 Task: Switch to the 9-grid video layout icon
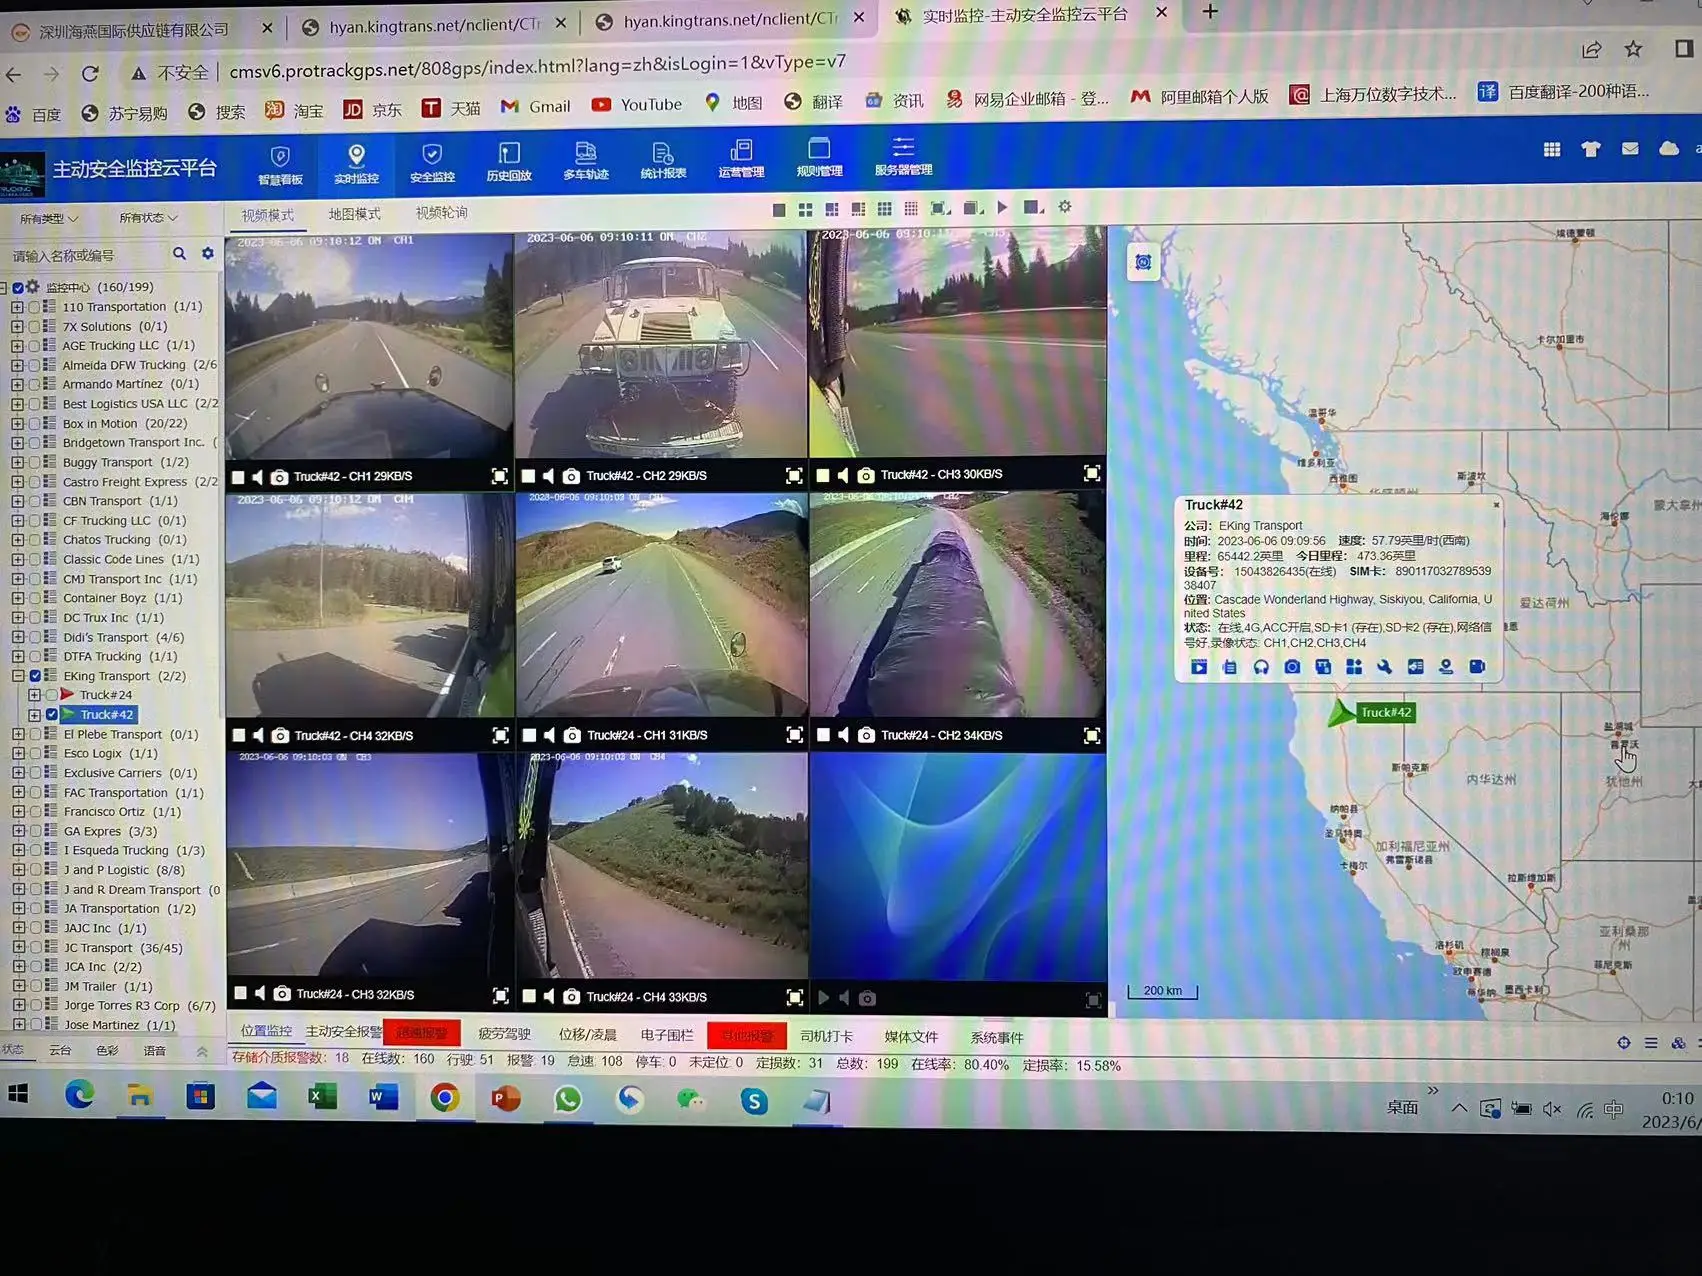tap(884, 209)
